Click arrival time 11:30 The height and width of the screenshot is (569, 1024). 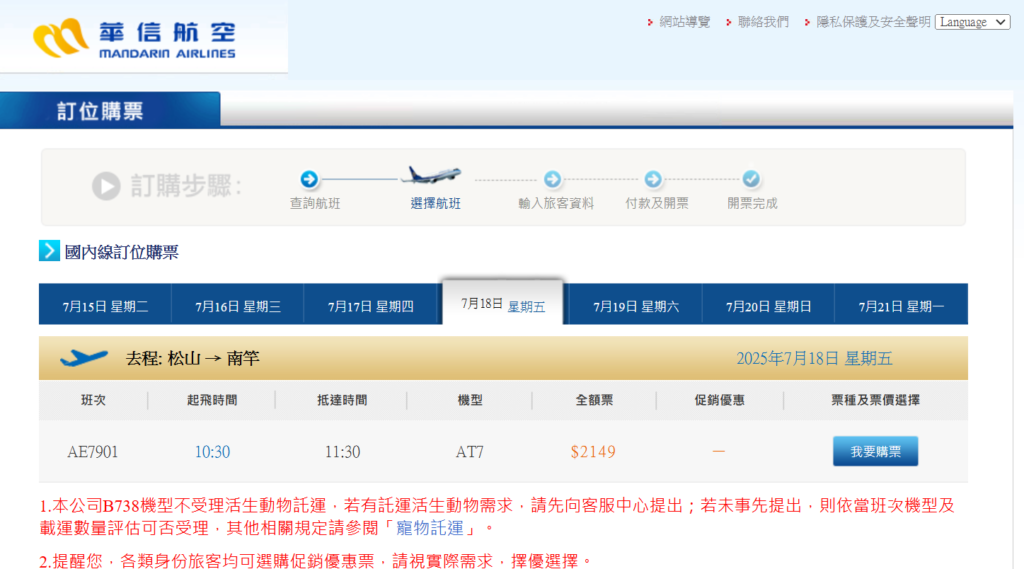point(342,451)
